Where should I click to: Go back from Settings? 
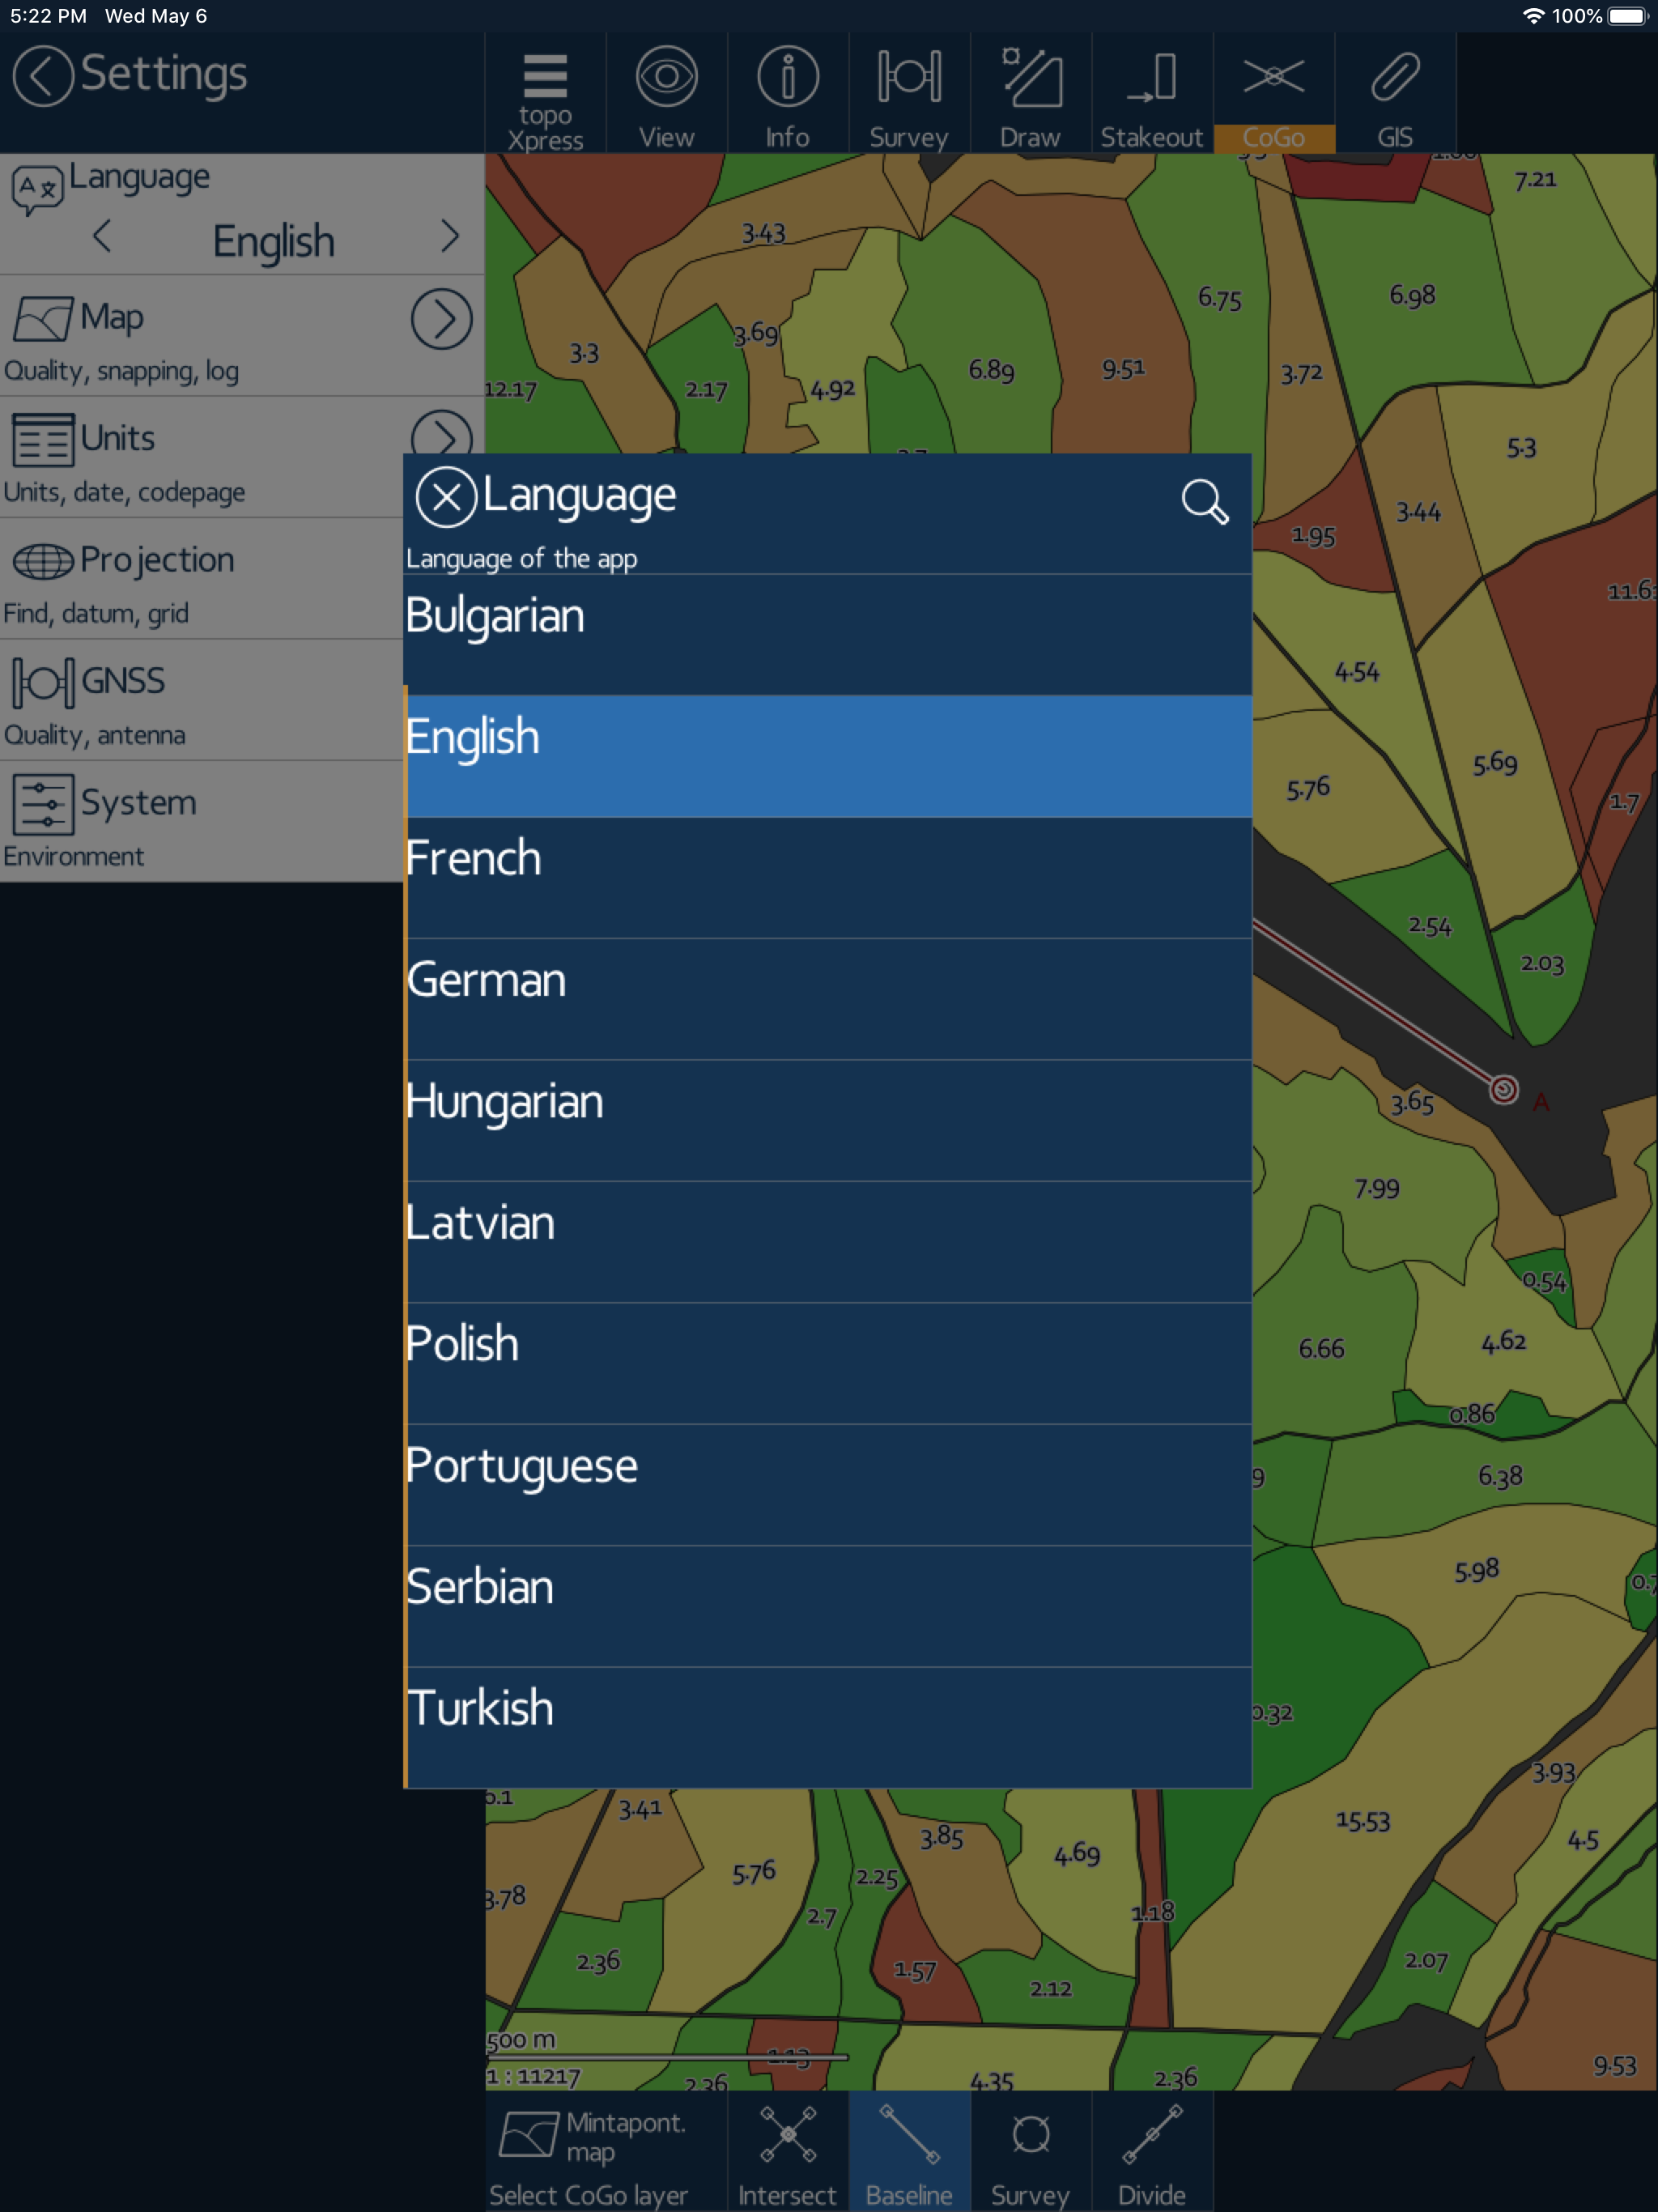[x=43, y=76]
